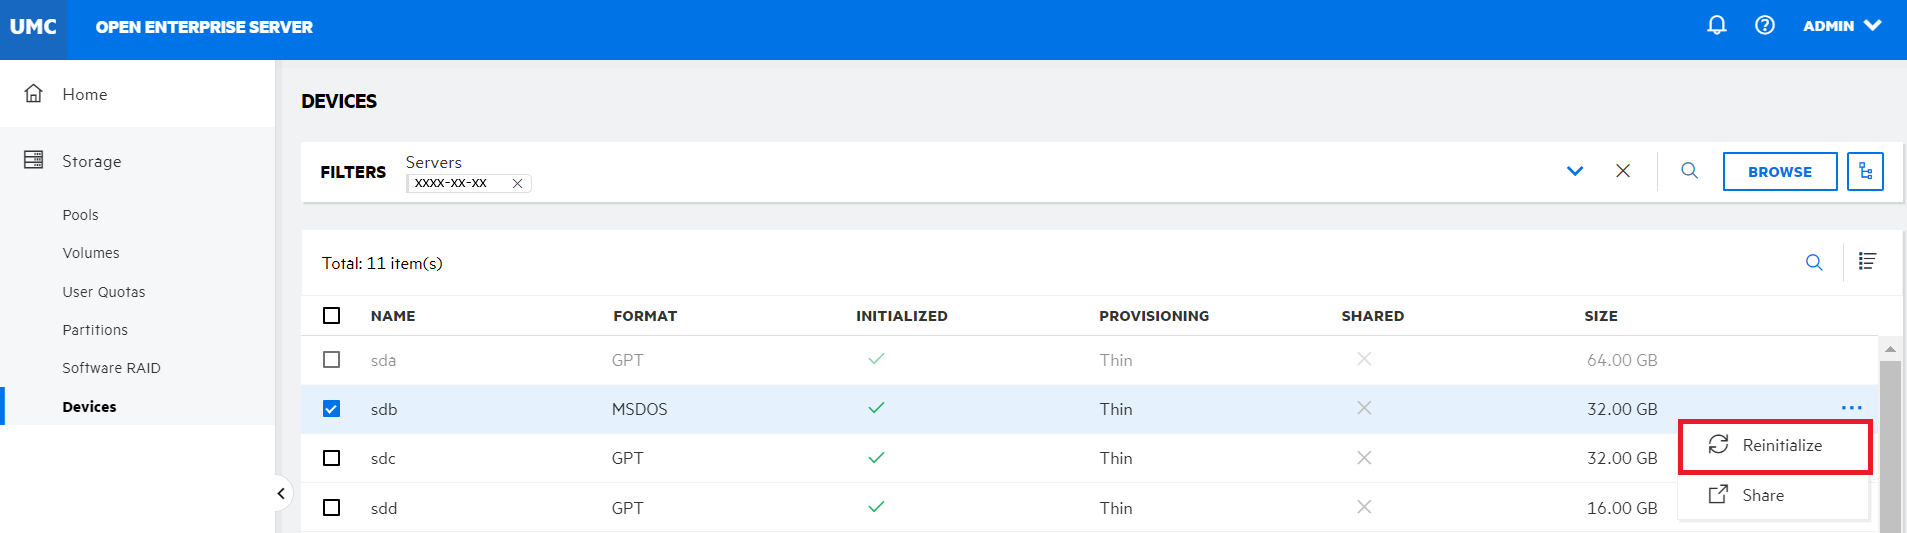Collapse the left sidebar panel
The width and height of the screenshot is (1907, 533).
(x=281, y=493)
